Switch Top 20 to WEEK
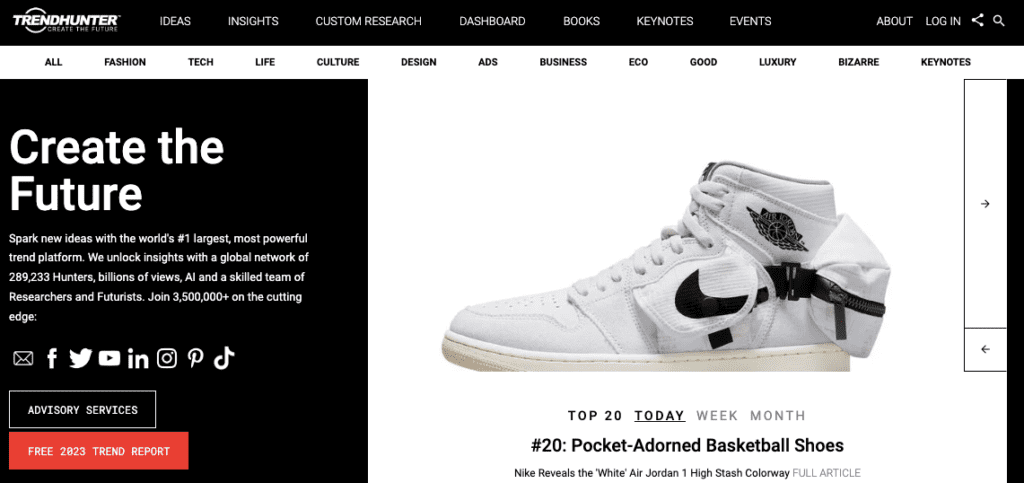 (717, 415)
